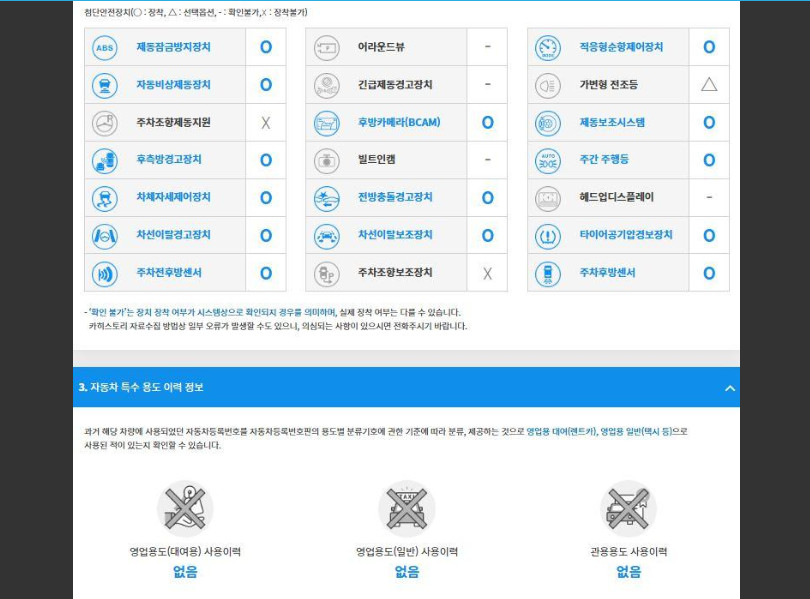Click 없음 under 영업용도(대여용) 사용이력
810x599 pixels.
pyautogui.click(x=185, y=572)
